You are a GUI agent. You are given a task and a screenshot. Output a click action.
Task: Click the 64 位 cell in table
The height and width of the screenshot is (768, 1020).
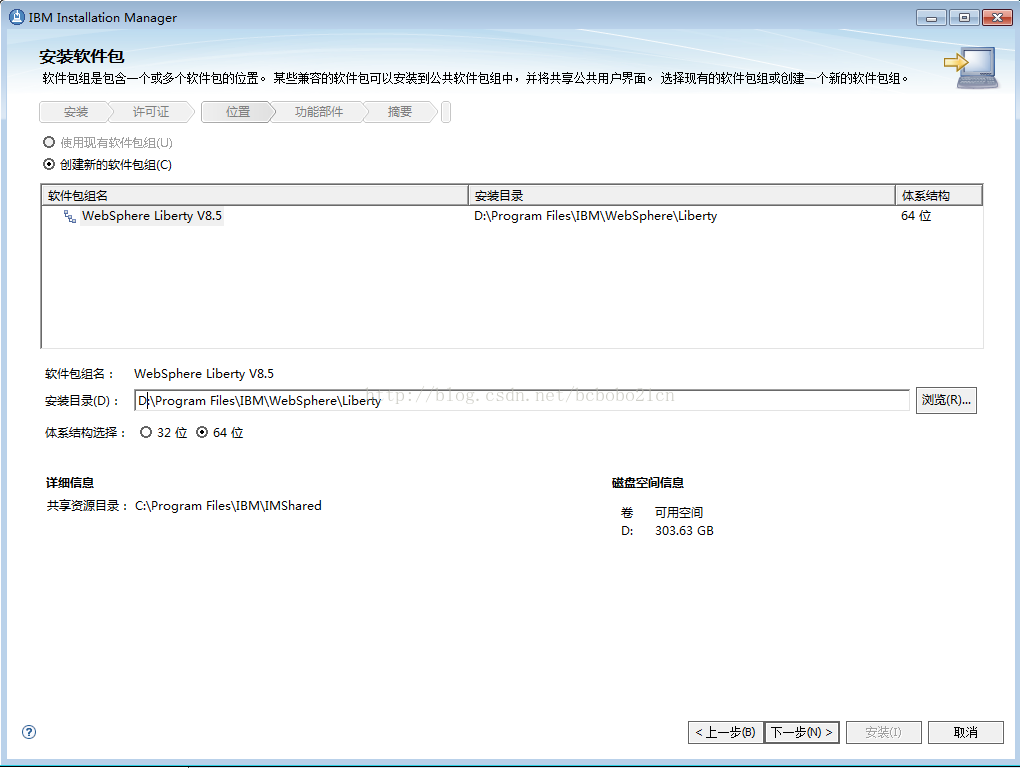pyautogui.click(x=916, y=216)
